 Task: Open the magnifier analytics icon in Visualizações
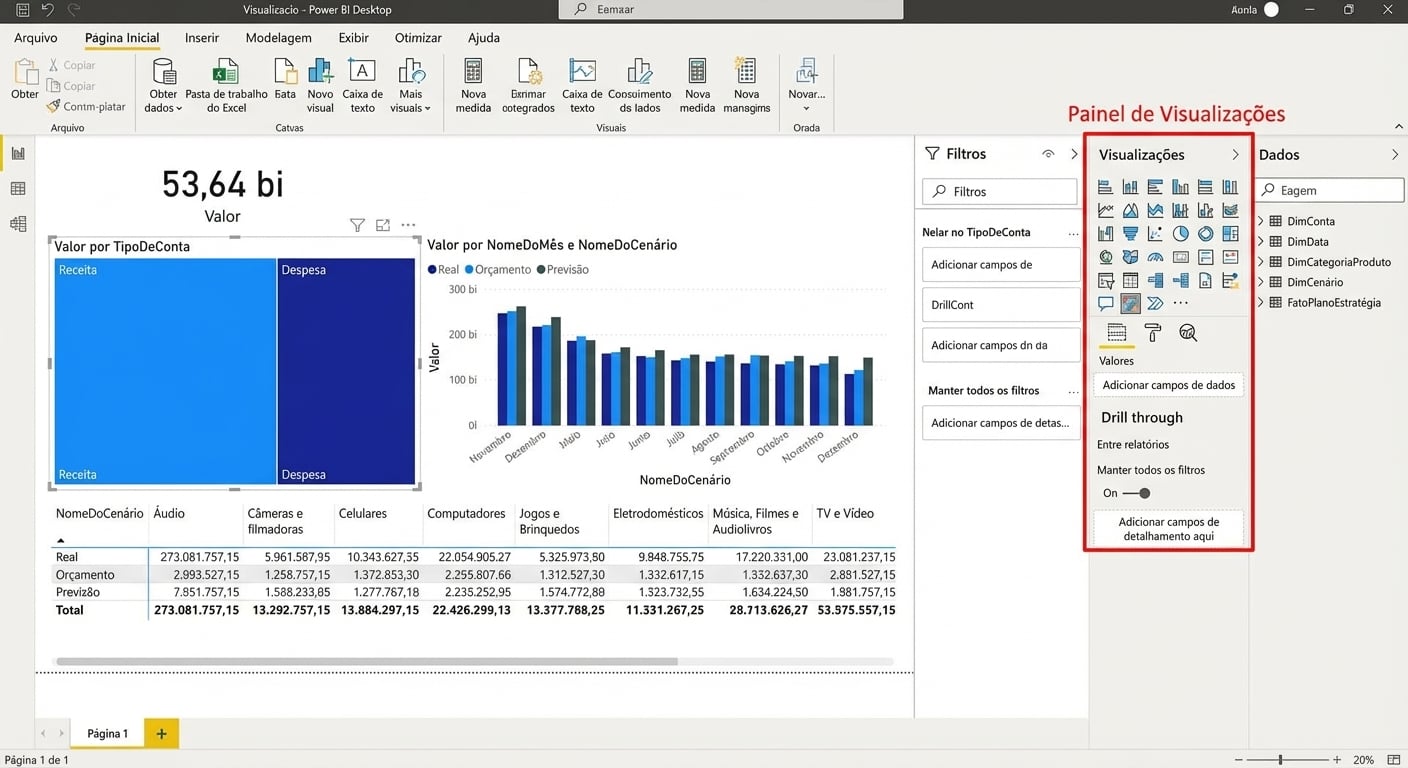1188,333
